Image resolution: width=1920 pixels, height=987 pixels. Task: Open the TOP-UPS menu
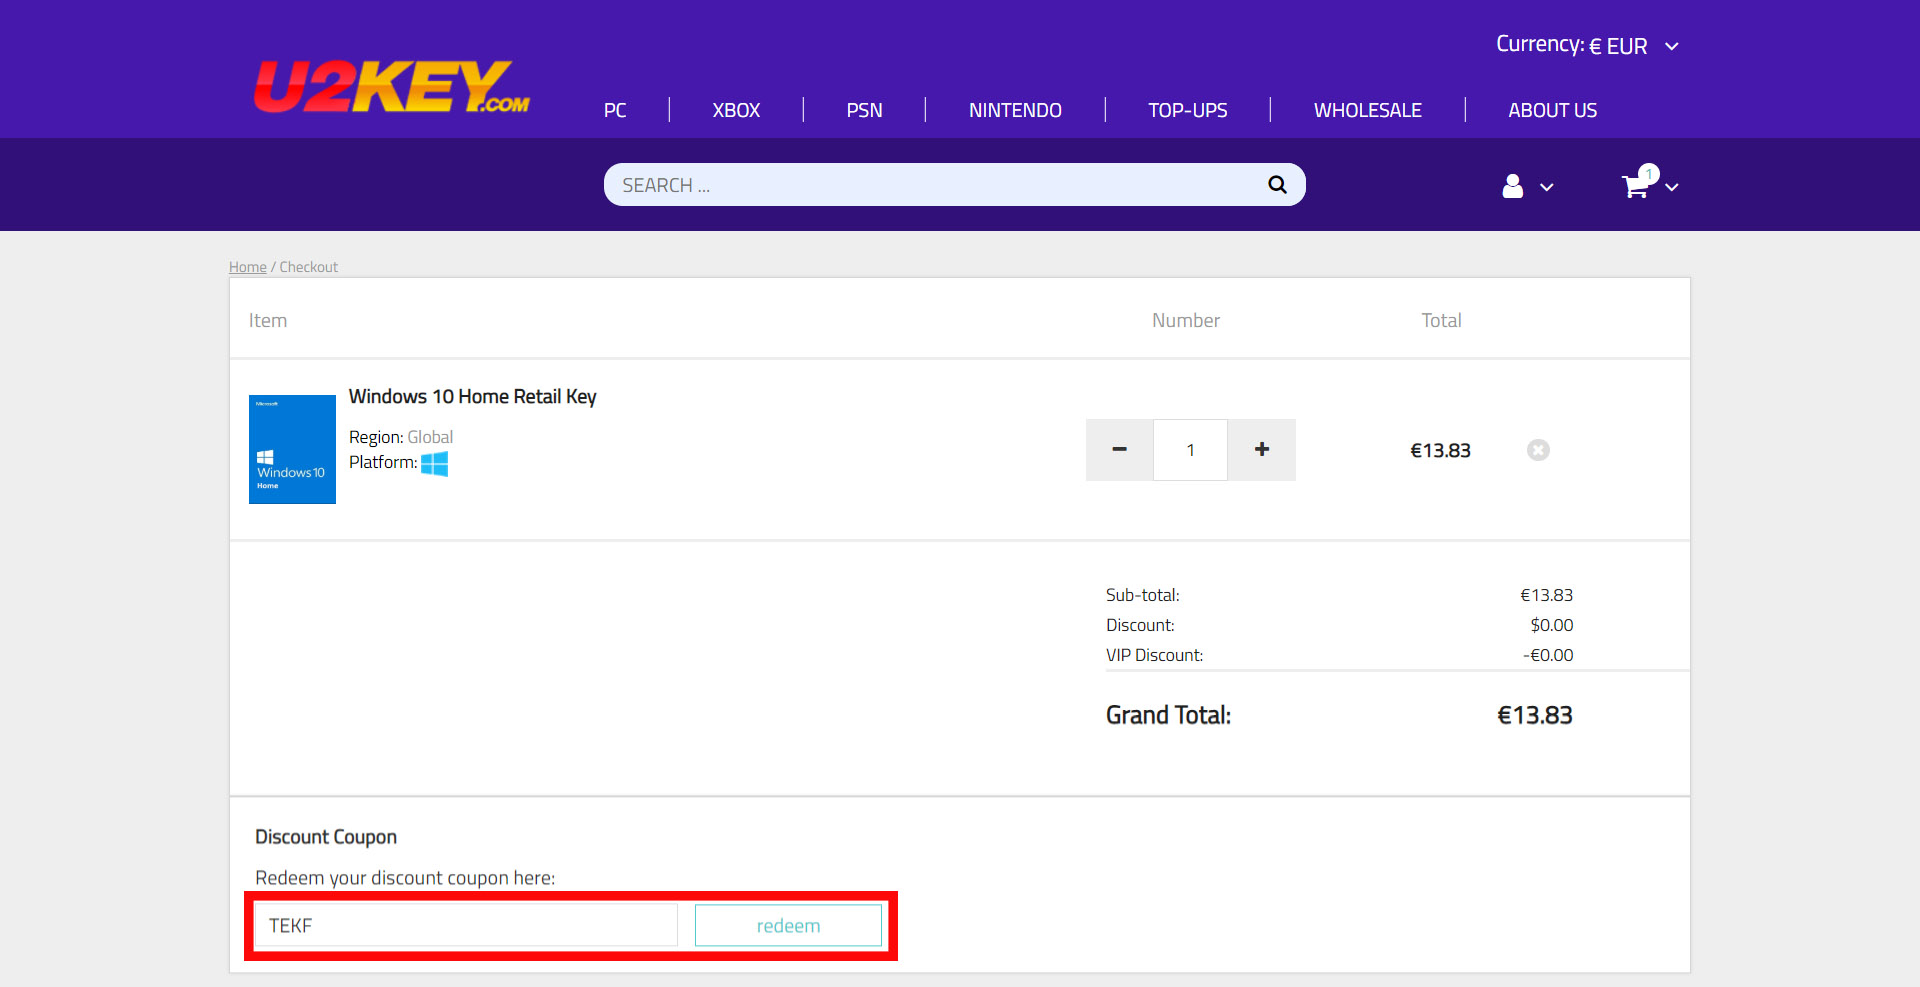1188,110
